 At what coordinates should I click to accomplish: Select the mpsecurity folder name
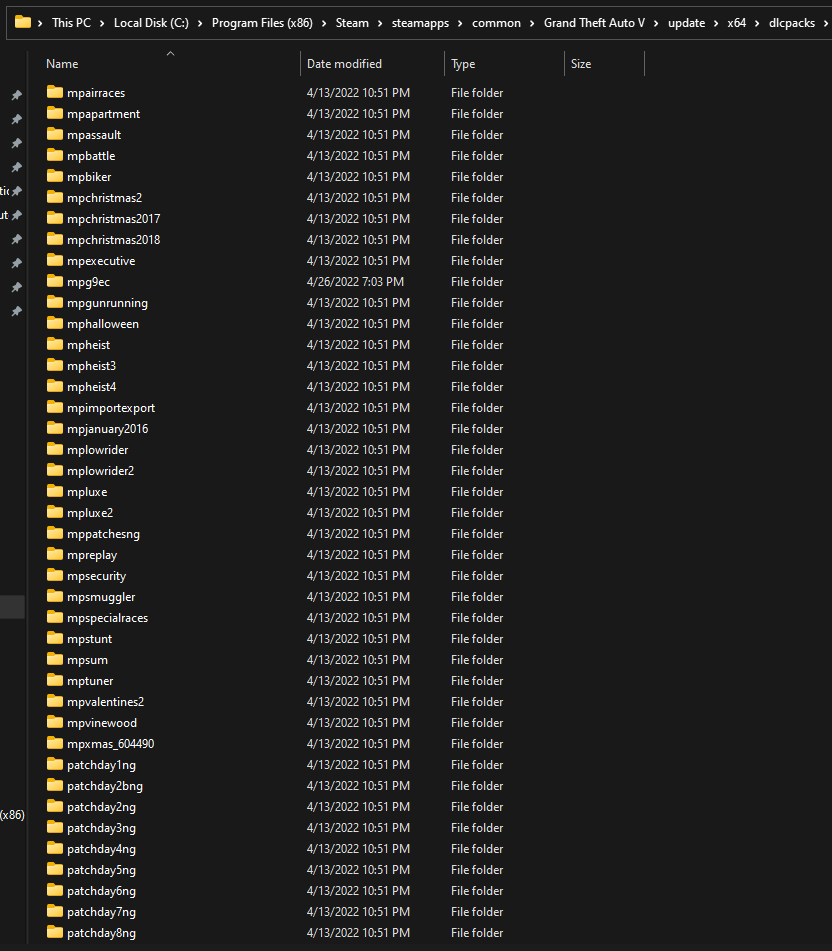pos(96,576)
